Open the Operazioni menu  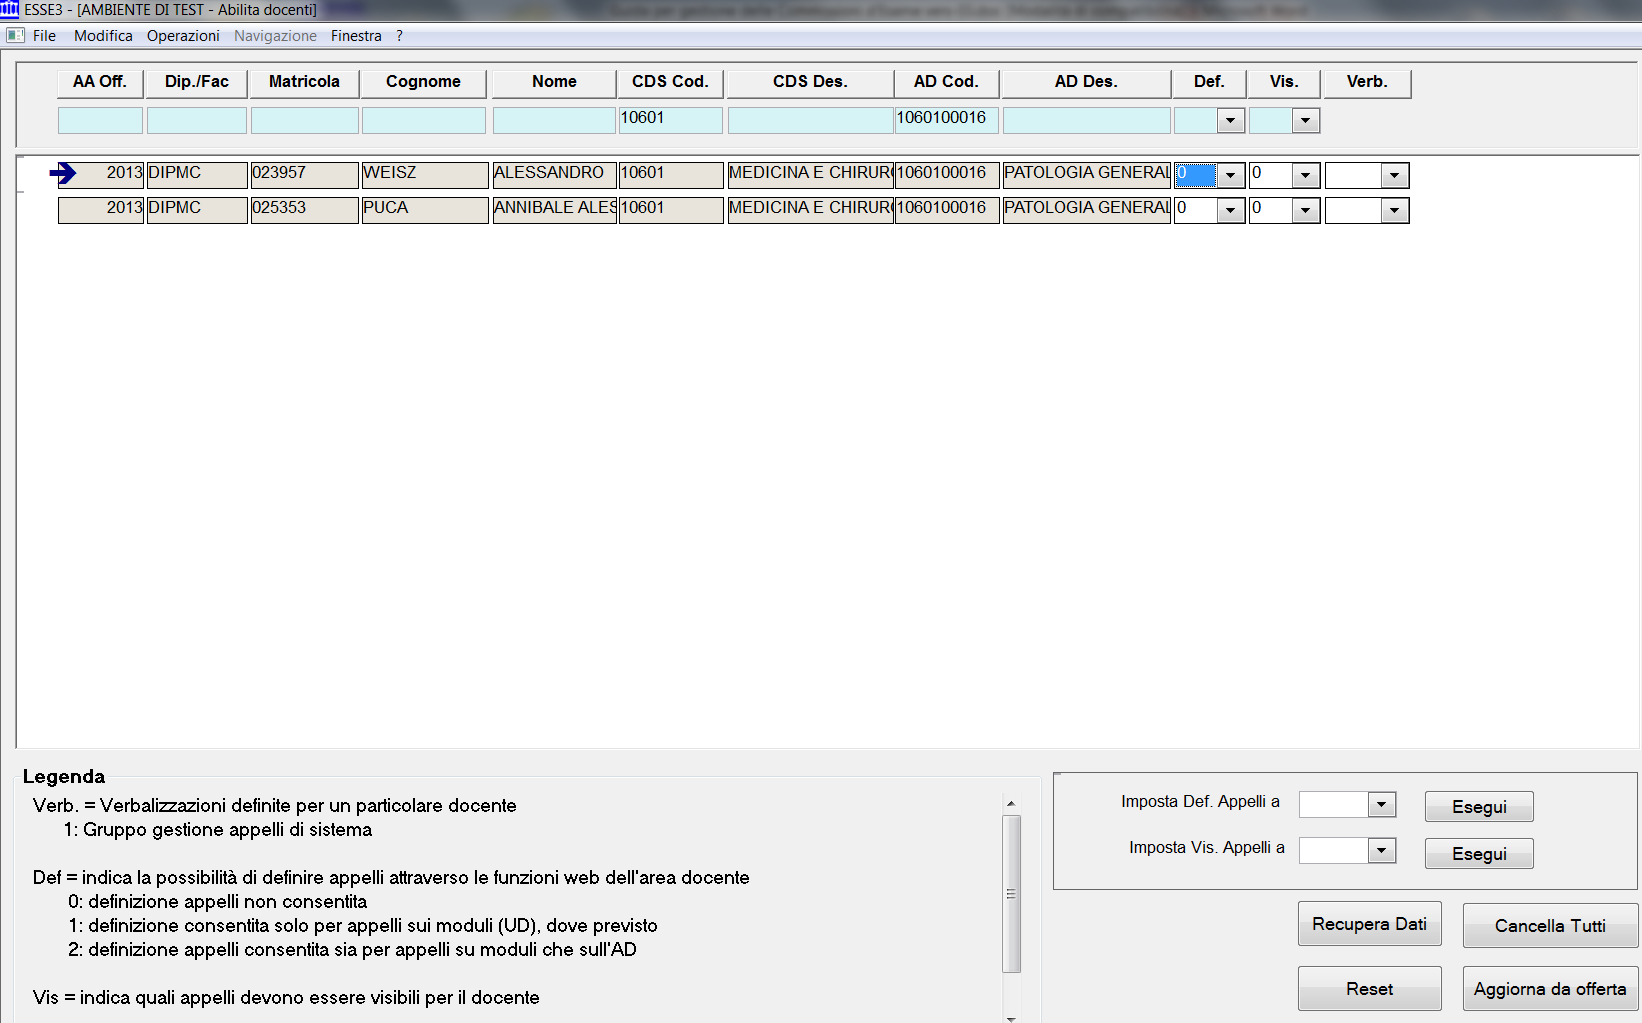[x=183, y=35]
